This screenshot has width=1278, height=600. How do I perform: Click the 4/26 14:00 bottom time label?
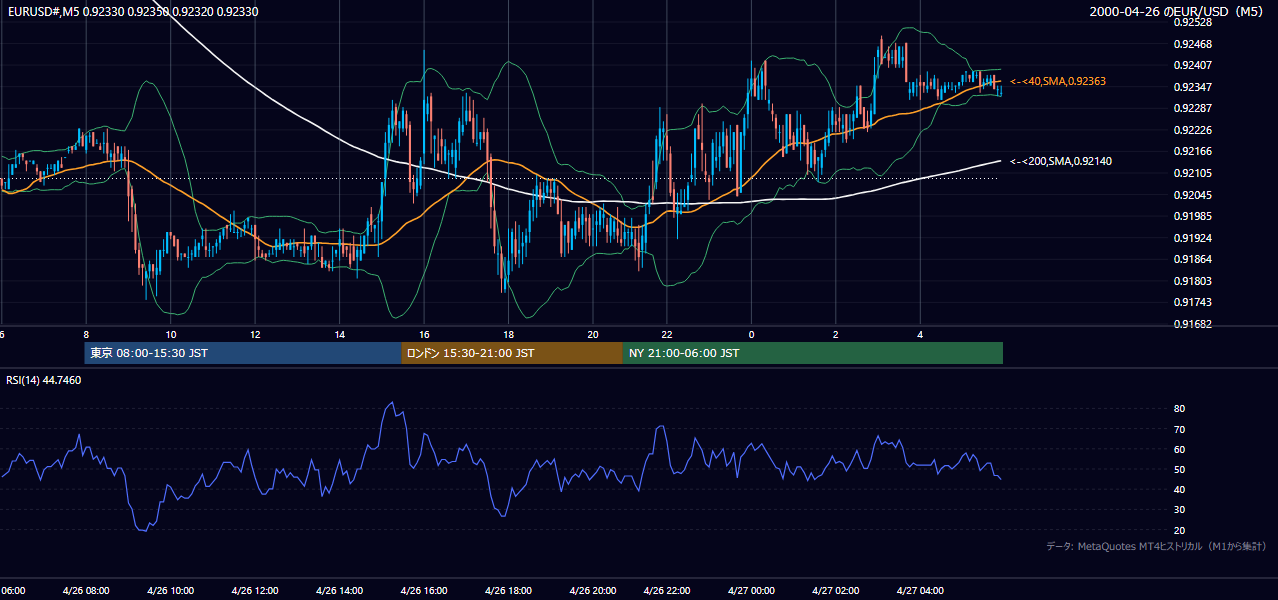click(340, 590)
